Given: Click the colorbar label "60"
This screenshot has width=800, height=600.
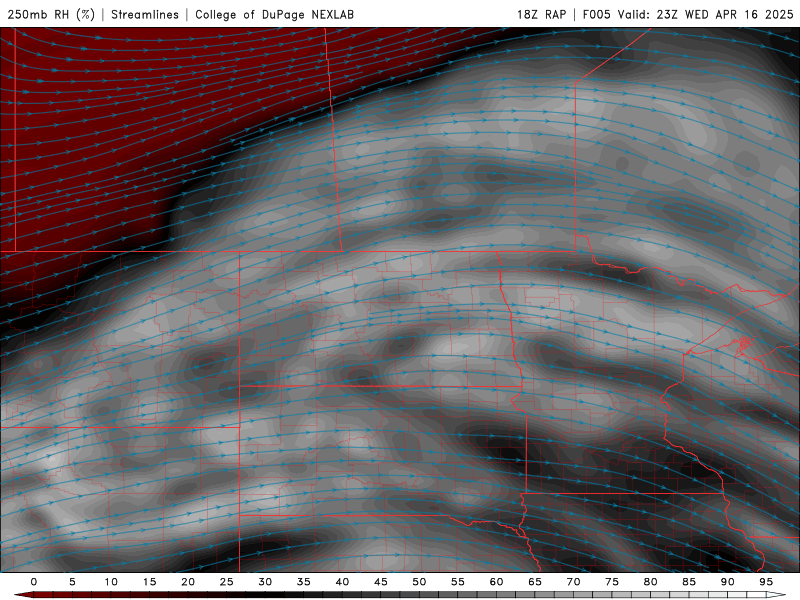Looking at the screenshot, I should pyautogui.click(x=496, y=582).
